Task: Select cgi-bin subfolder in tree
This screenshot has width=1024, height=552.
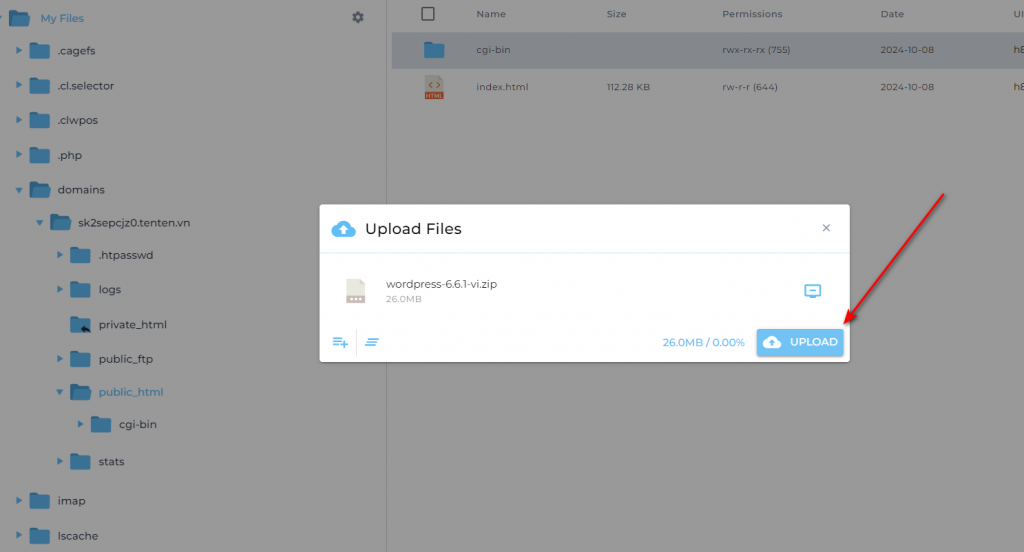Action: click(138, 424)
